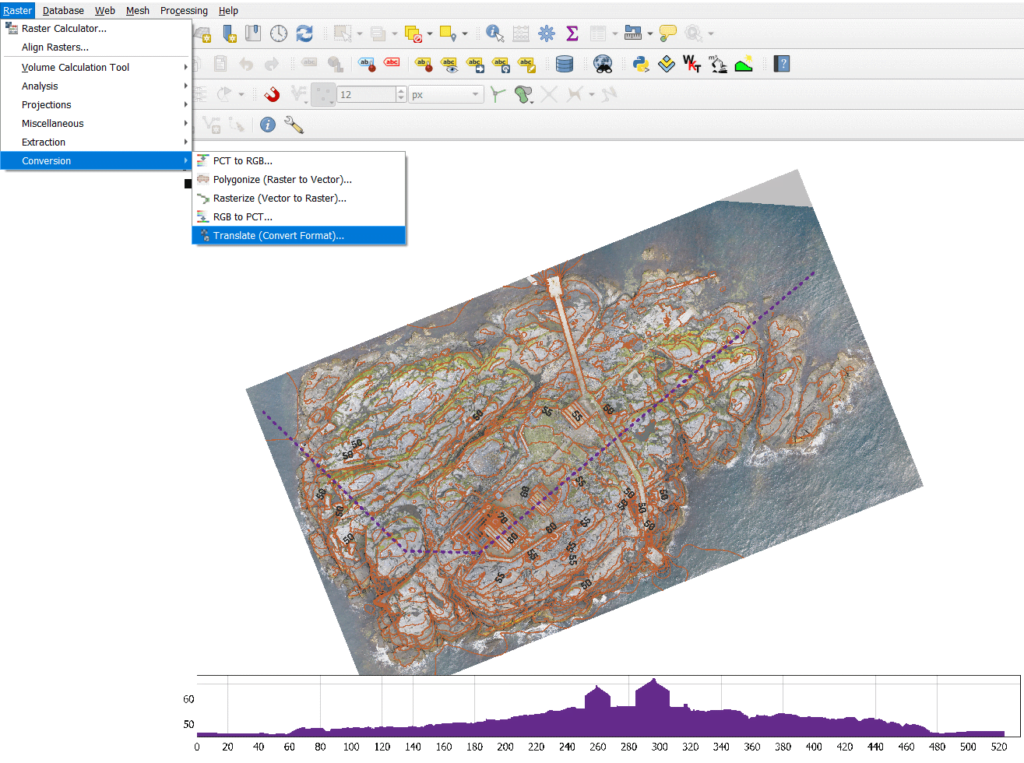Image resolution: width=1024 pixels, height=763 pixels.
Task: Open the DB Manager database icon
Action: [564, 64]
